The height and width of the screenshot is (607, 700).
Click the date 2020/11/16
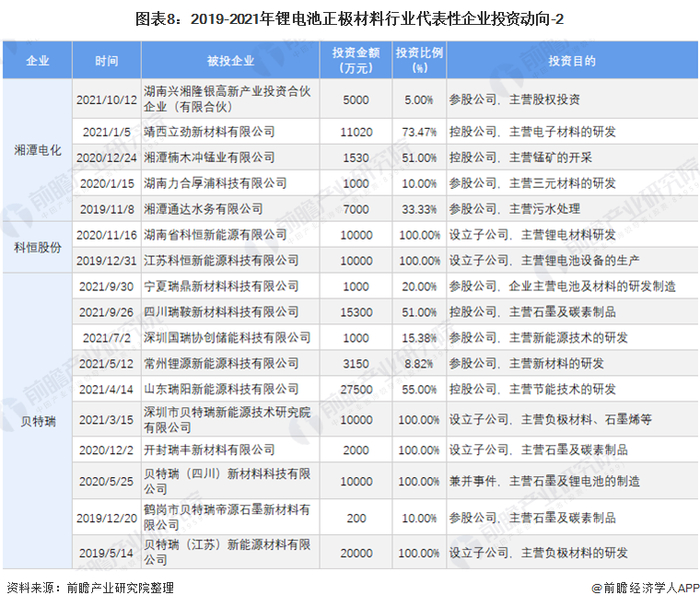click(107, 235)
